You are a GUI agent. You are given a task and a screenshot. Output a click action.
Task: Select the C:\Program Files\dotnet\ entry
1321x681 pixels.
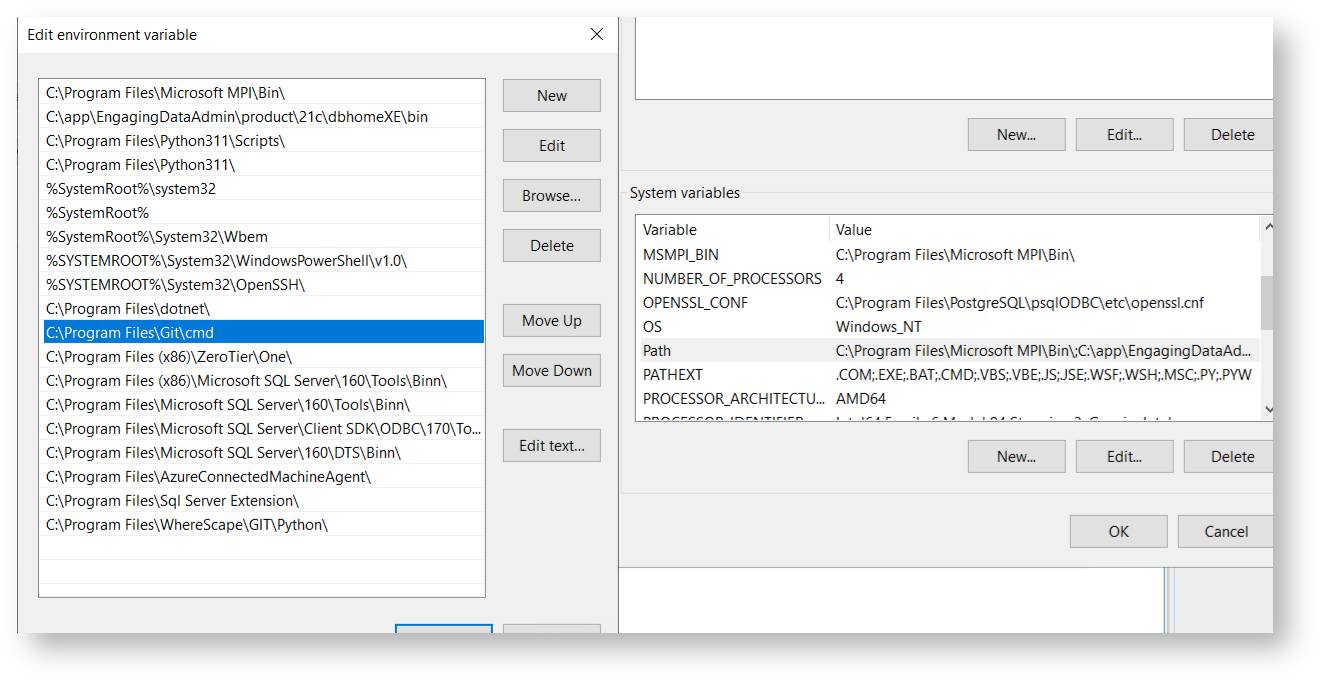pos(128,309)
